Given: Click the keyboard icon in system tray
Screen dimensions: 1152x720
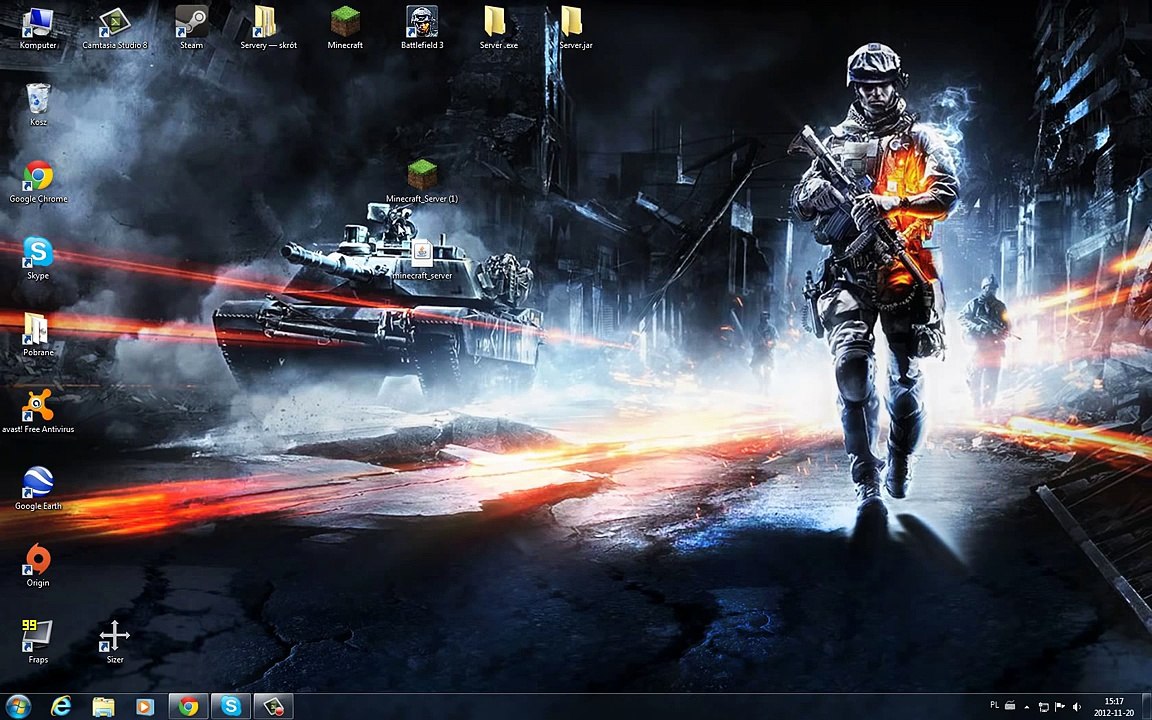Looking at the screenshot, I should [1010, 705].
